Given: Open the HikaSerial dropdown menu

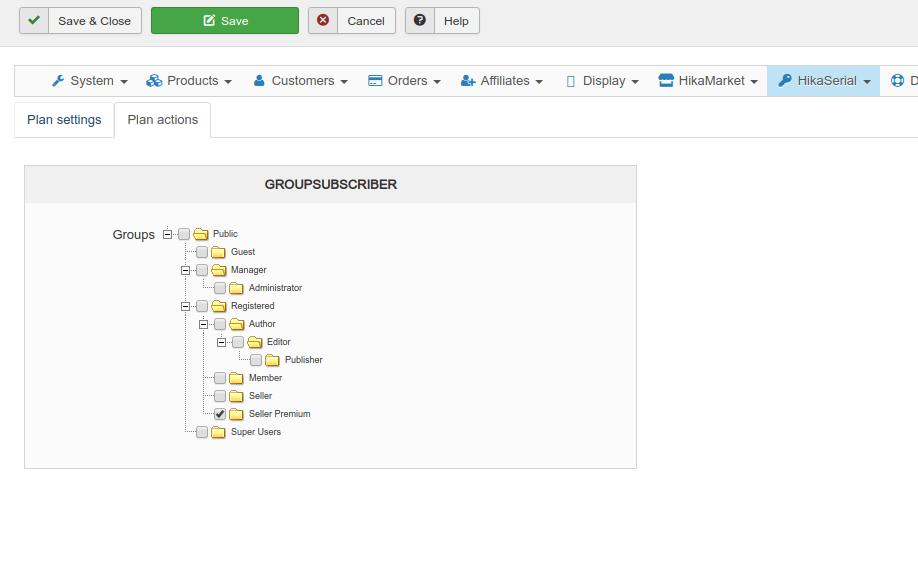Looking at the screenshot, I should click(823, 81).
